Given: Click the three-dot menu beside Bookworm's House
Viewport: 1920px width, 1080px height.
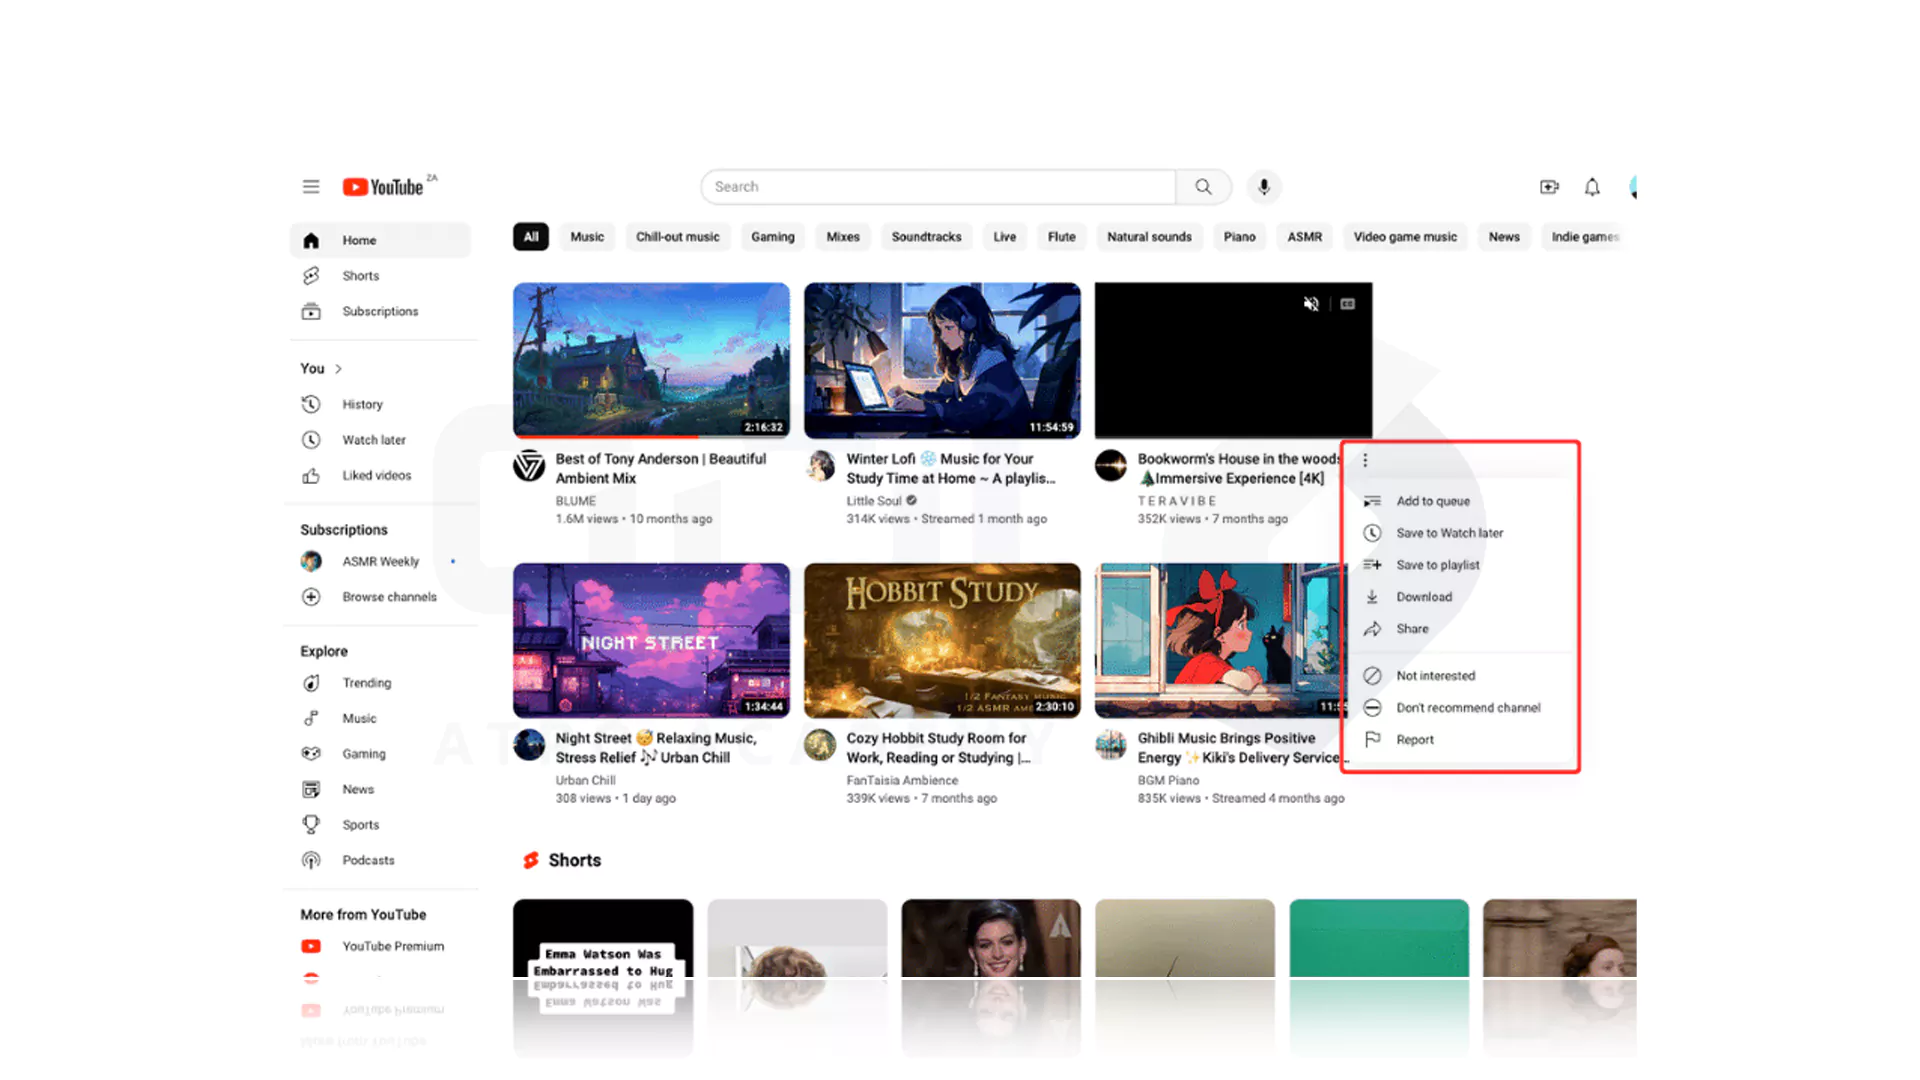Looking at the screenshot, I should (1365, 460).
